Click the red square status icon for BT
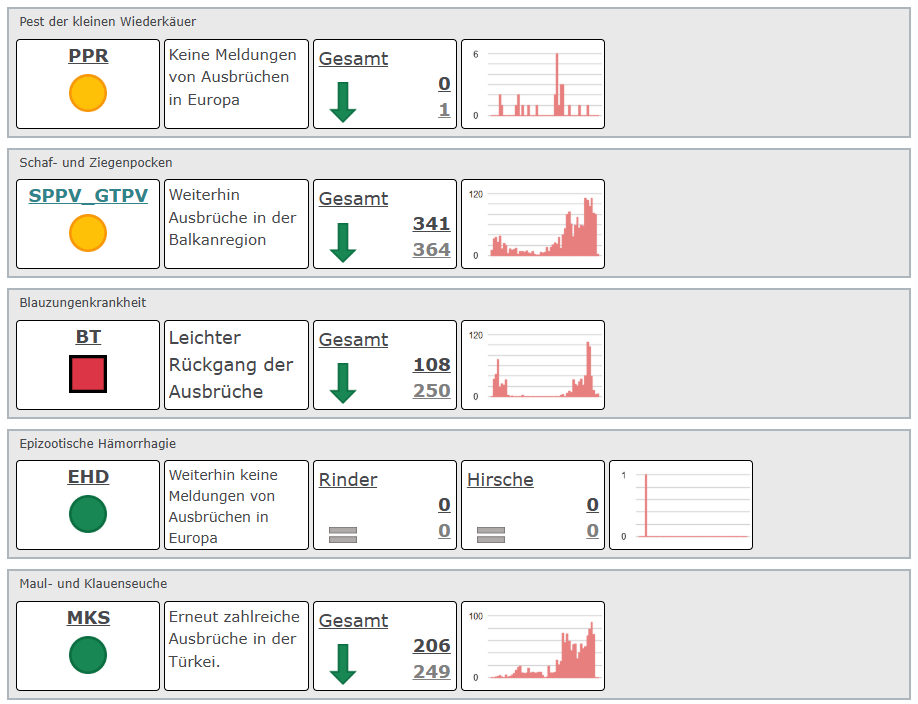 88,374
